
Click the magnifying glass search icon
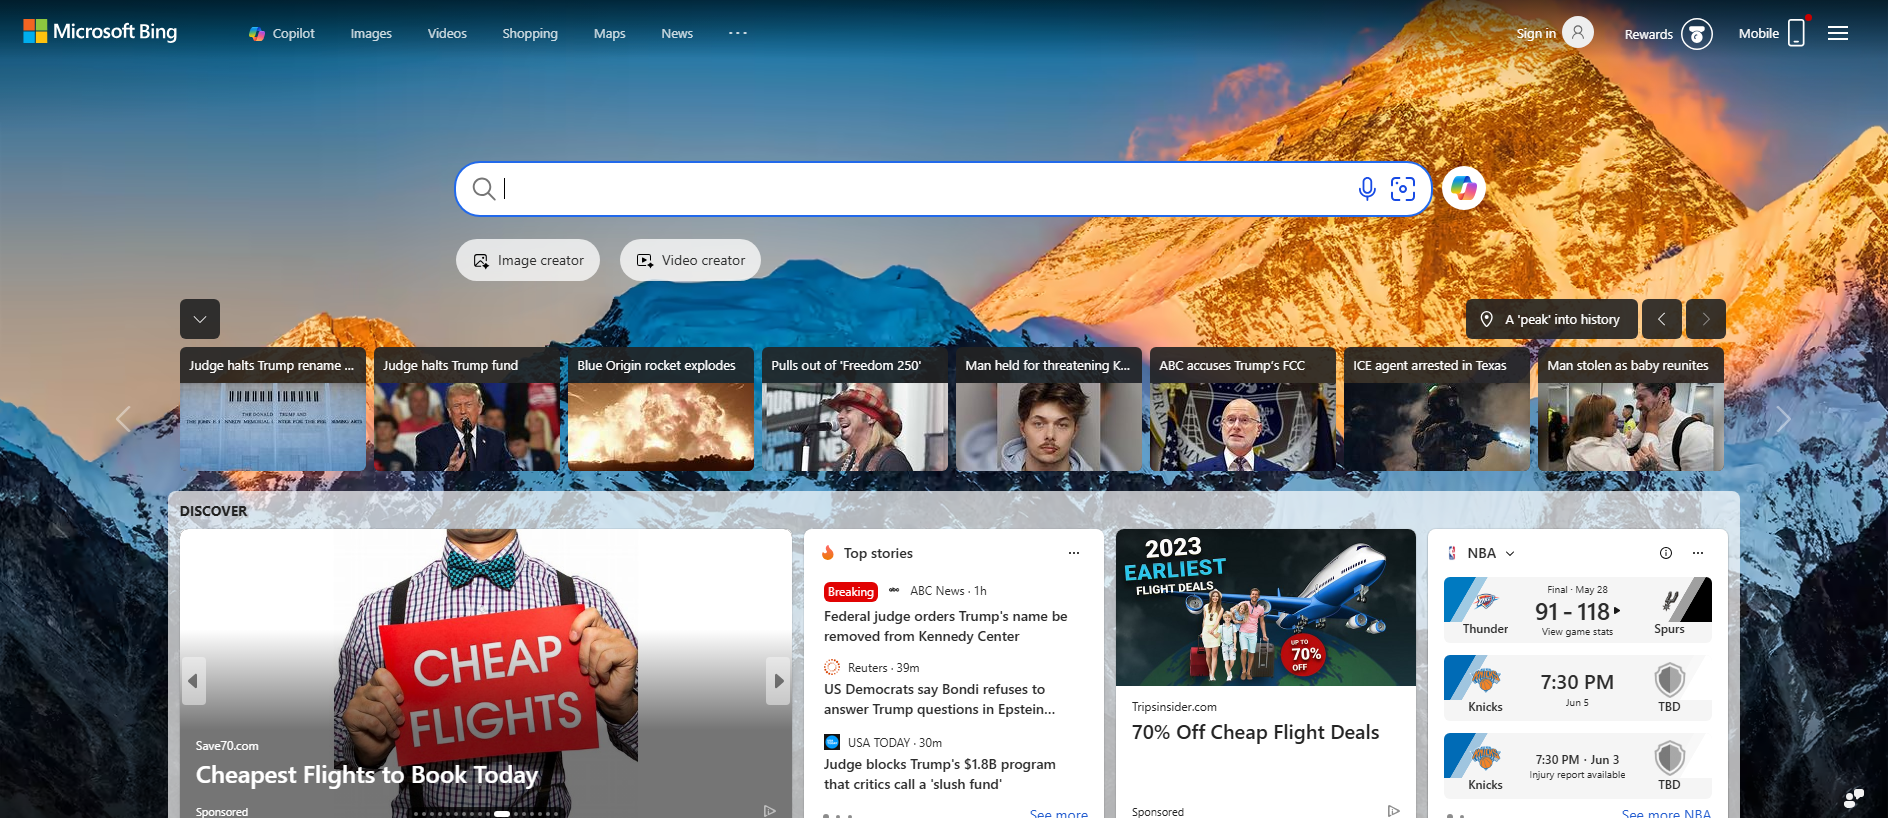tap(484, 189)
